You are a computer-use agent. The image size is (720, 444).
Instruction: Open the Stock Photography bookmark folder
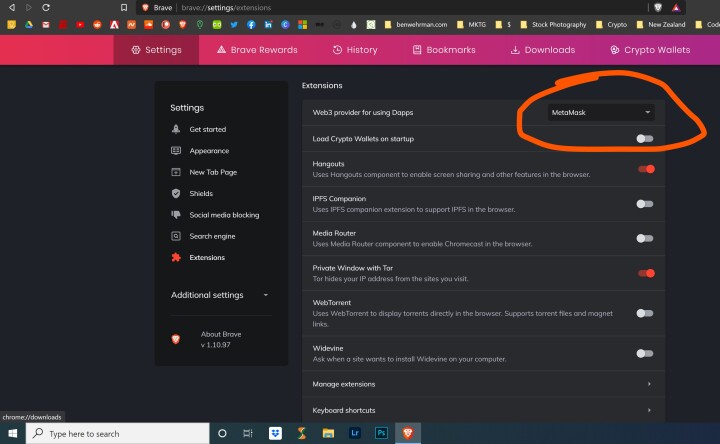coord(553,24)
